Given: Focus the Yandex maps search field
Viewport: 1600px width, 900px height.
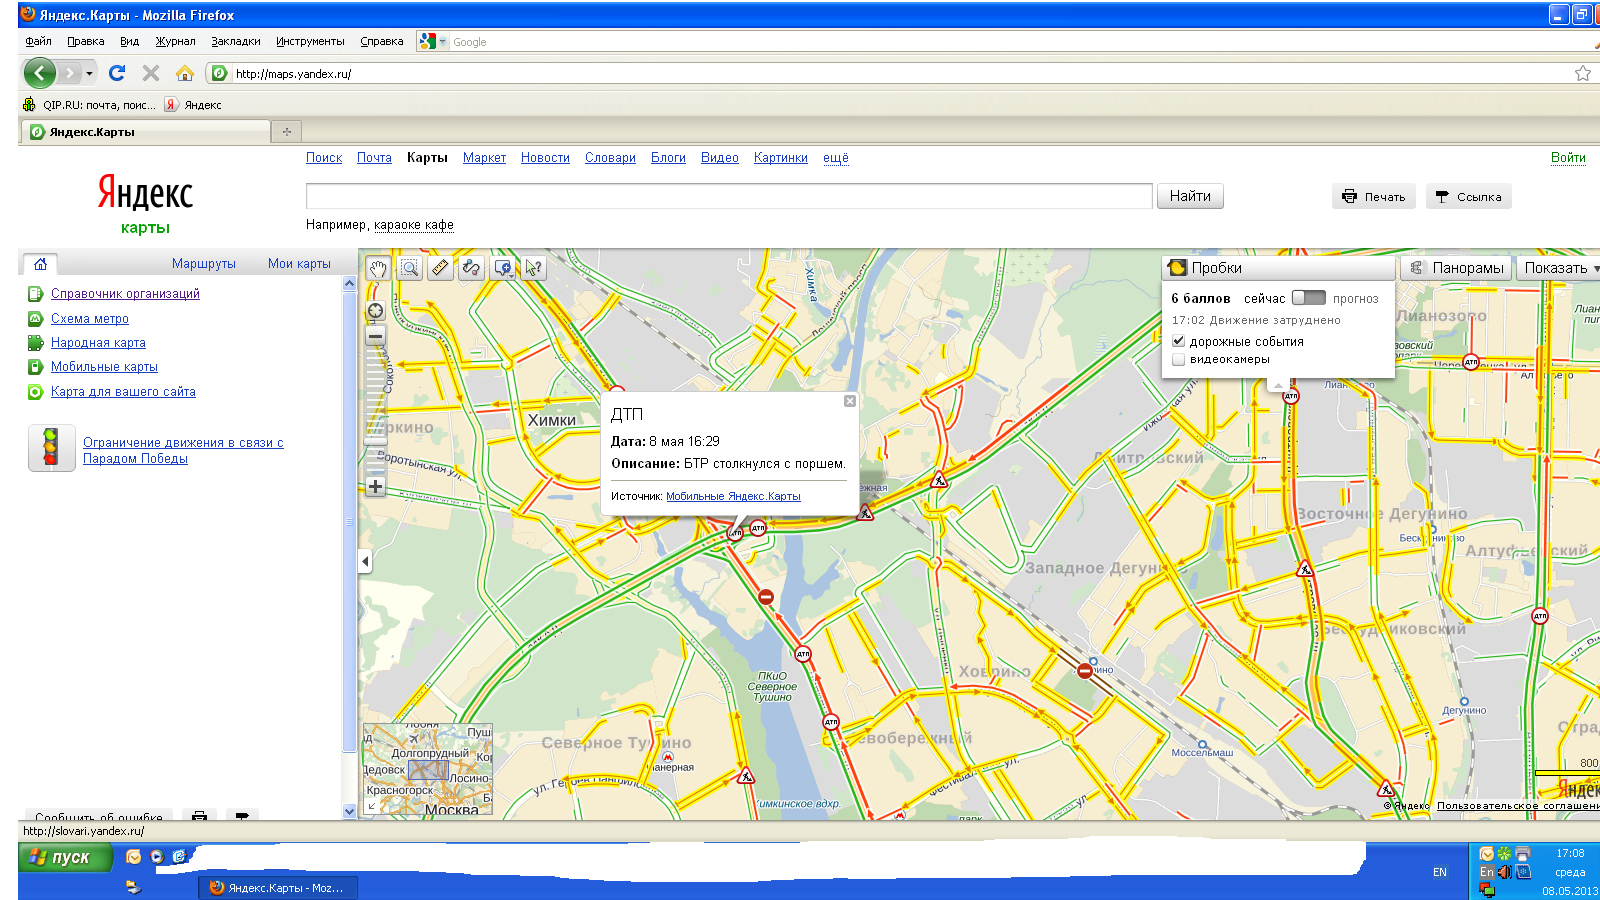Looking at the screenshot, I should click(x=729, y=196).
